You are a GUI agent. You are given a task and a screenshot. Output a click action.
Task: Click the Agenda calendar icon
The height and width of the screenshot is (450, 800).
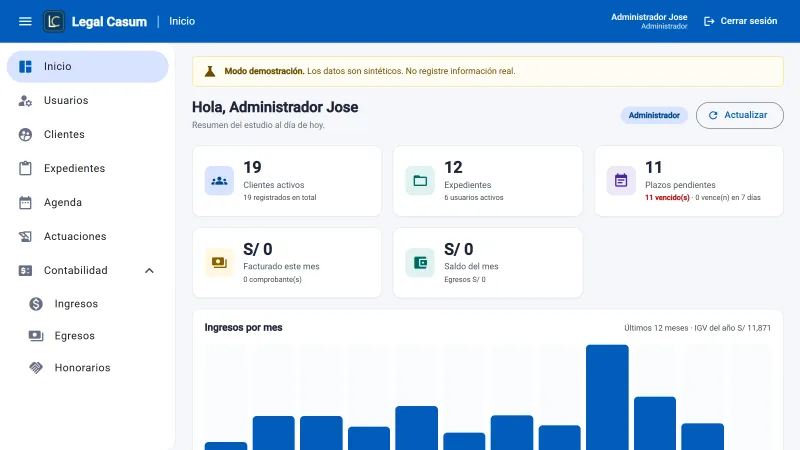(x=25, y=203)
